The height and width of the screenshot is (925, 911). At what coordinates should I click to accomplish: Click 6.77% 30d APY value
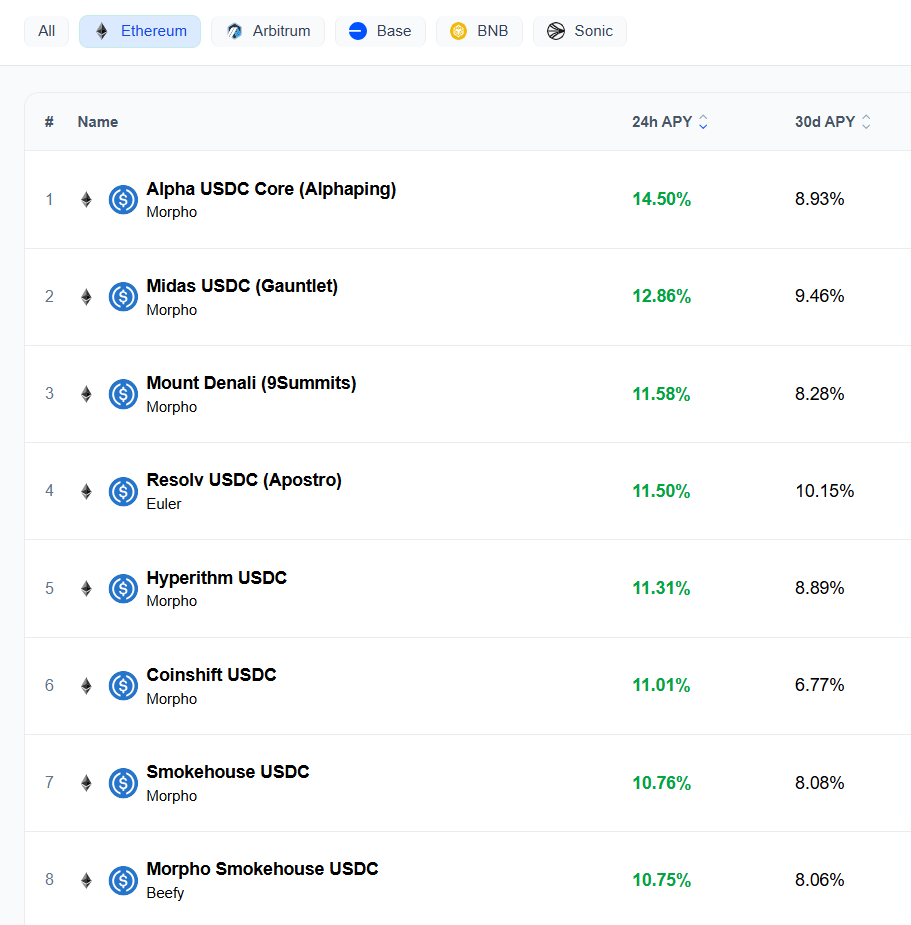tap(820, 685)
